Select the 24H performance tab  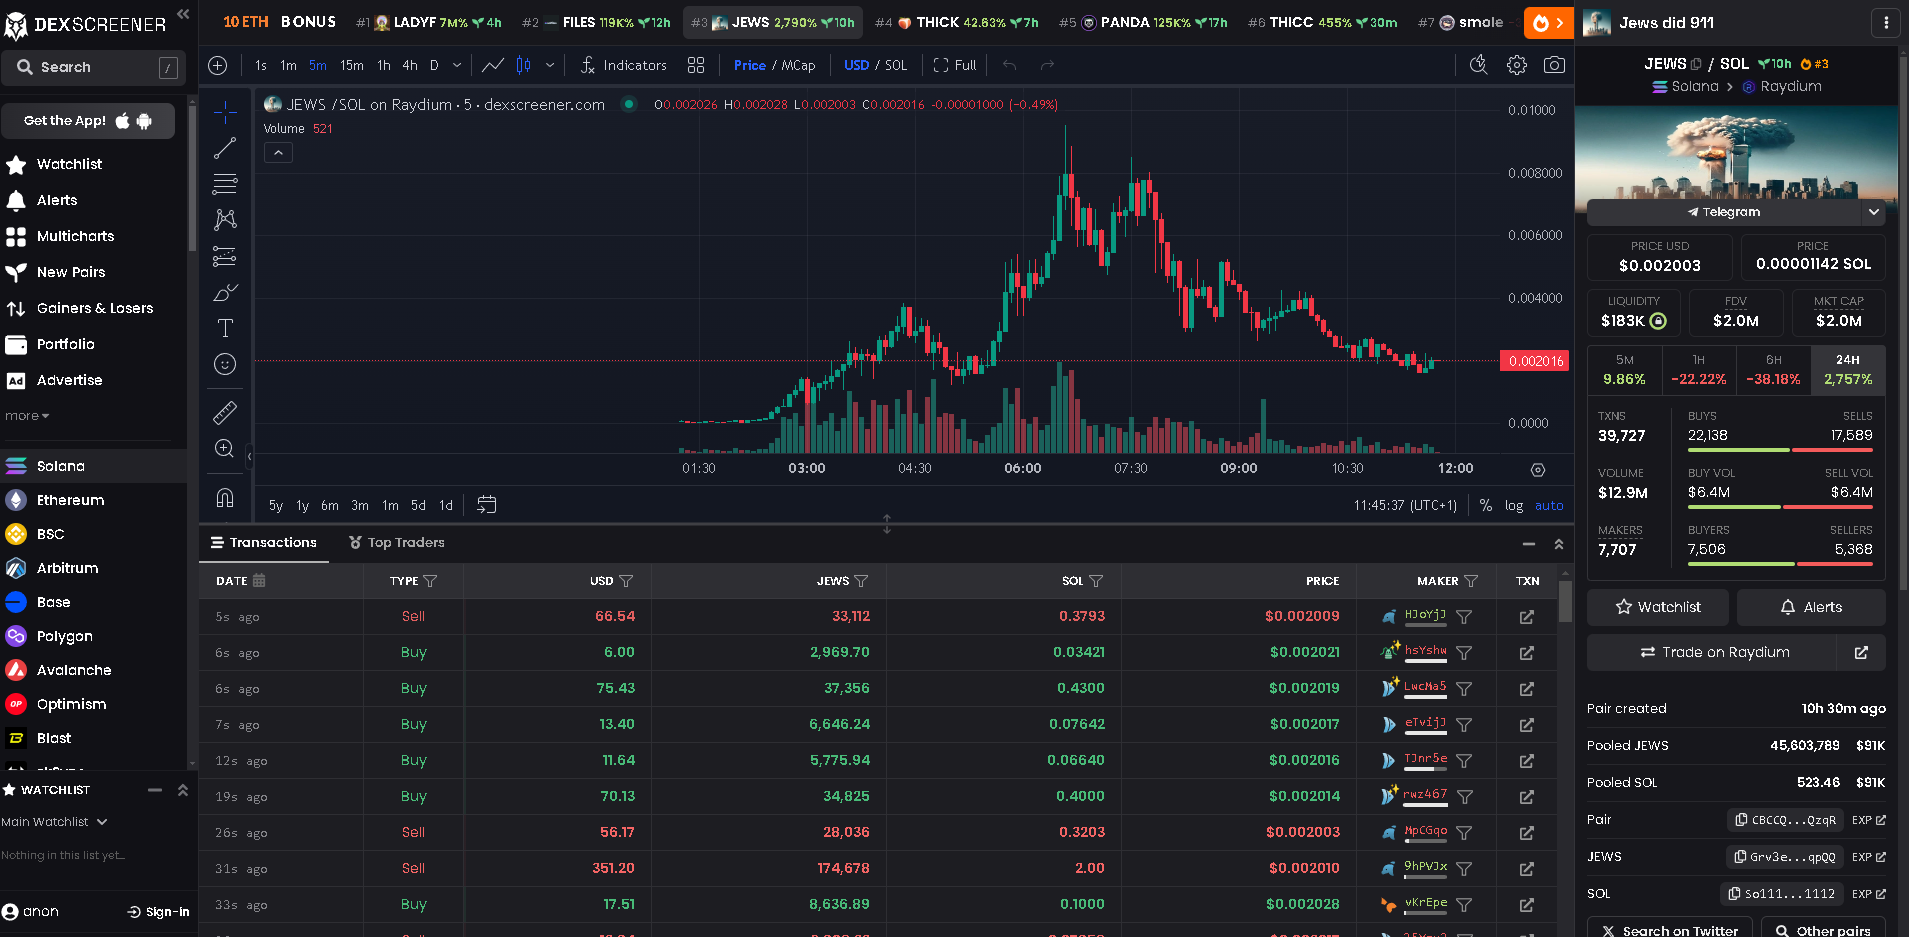[1848, 370]
